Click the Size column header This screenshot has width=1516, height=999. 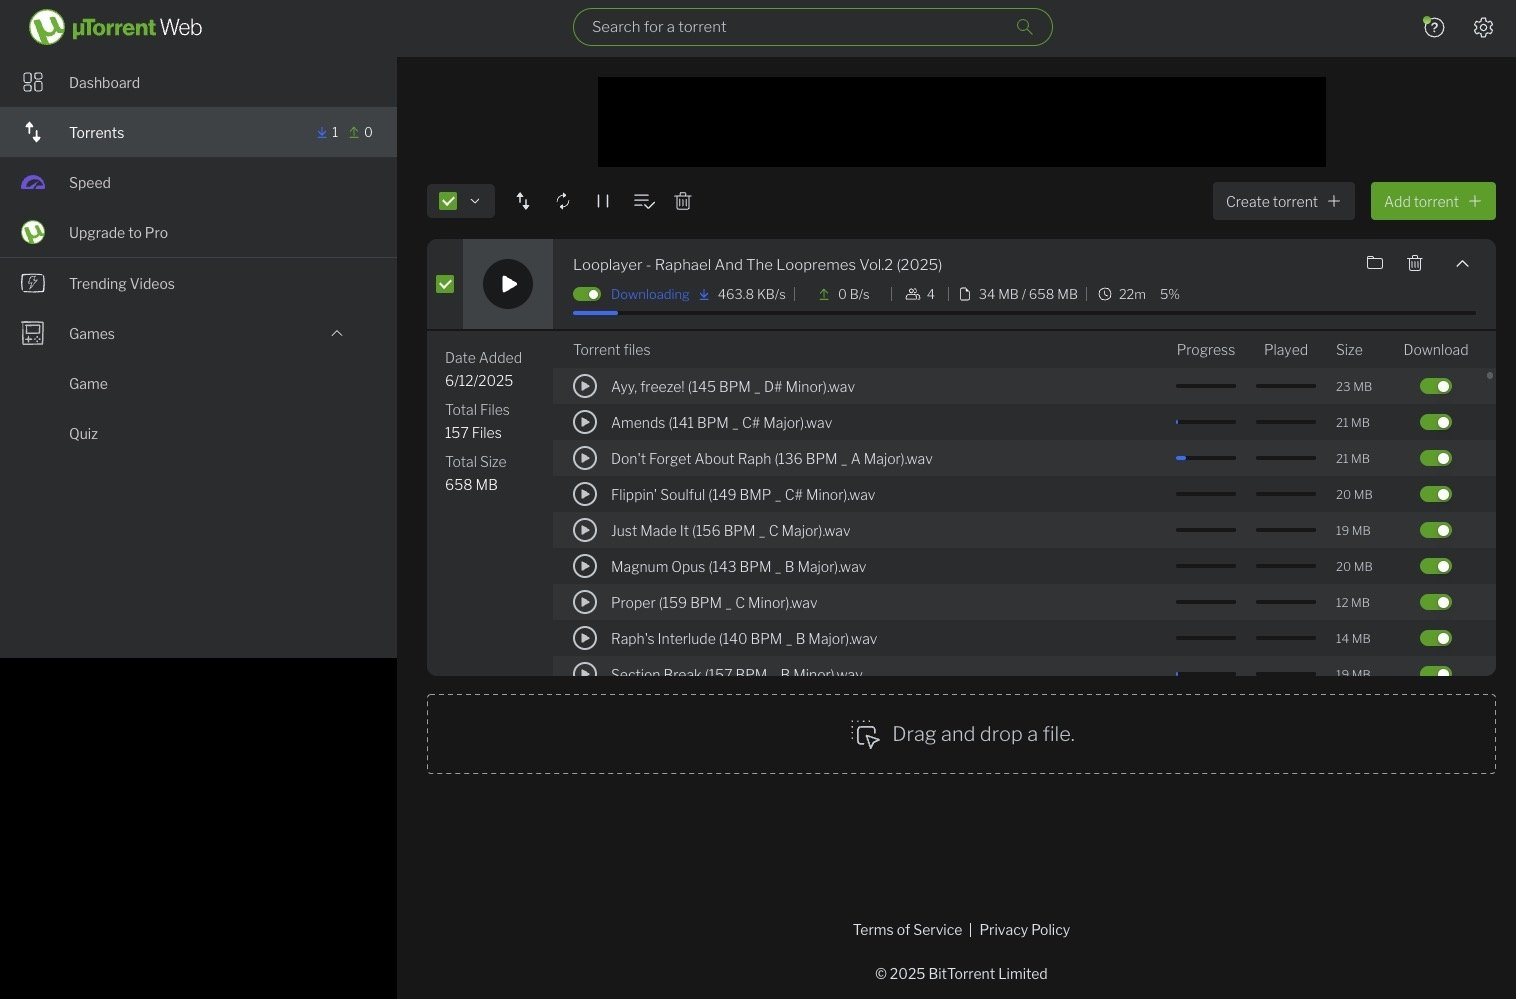pyautogui.click(x=1349, y=349)
